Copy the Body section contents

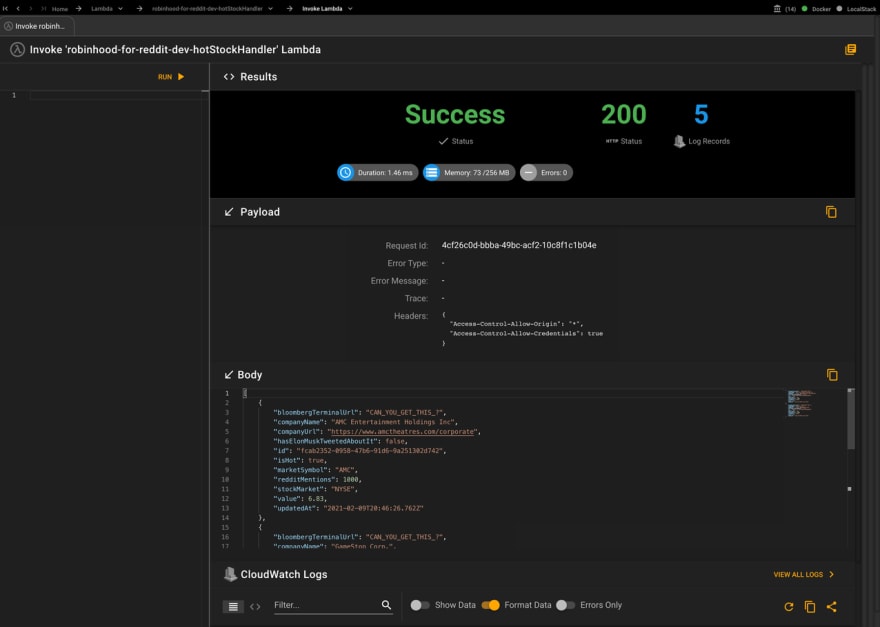pyautogui.click(x=832, y=374)
